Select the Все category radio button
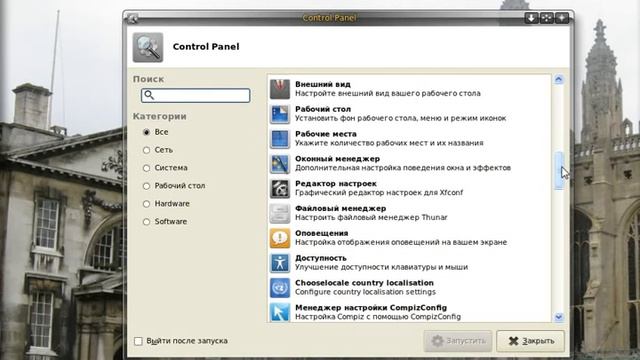Image resolution: width=640 pixels, height=360 pixels. 146,132
